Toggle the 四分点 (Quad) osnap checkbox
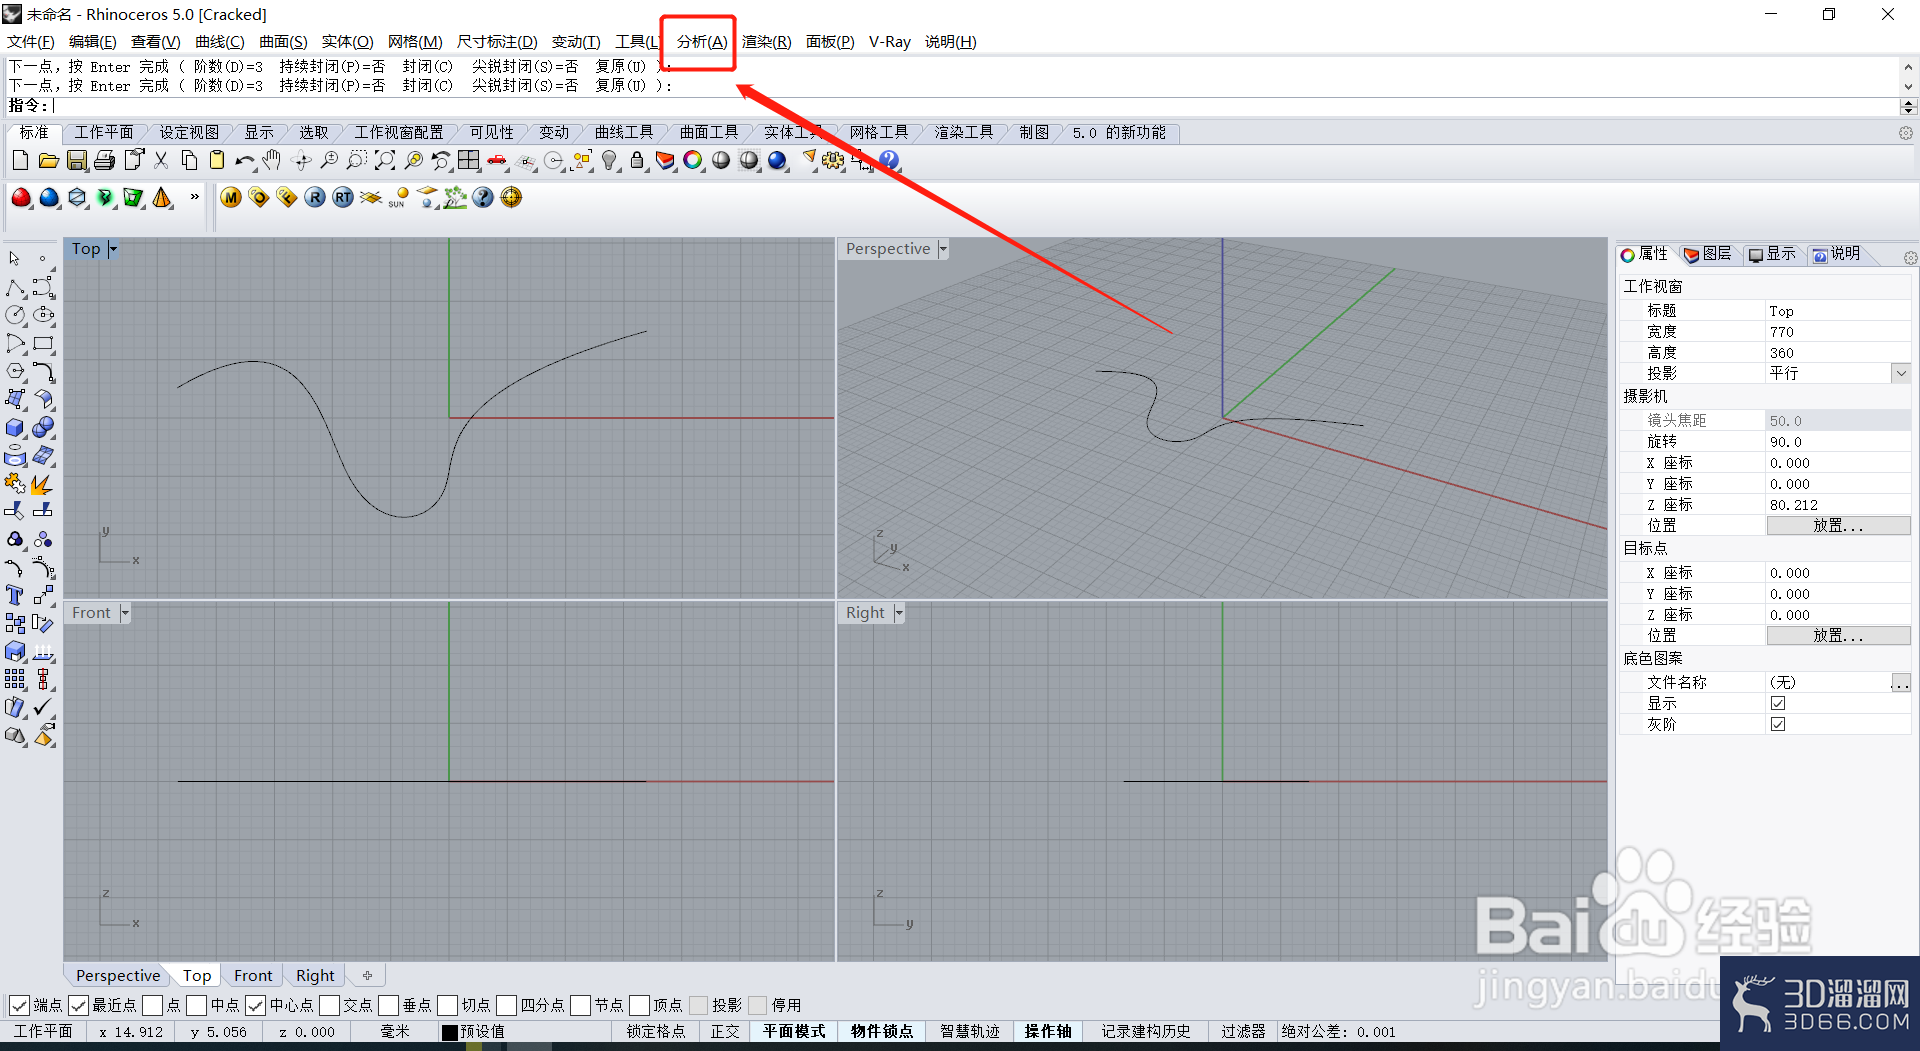1920x1051 pixels. click(x=506, y=1005)
